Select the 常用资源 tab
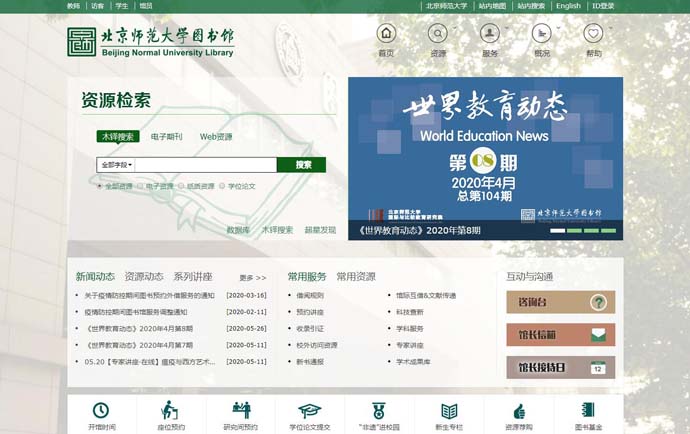This screenshot has height=434, width=690. point(356,276)
